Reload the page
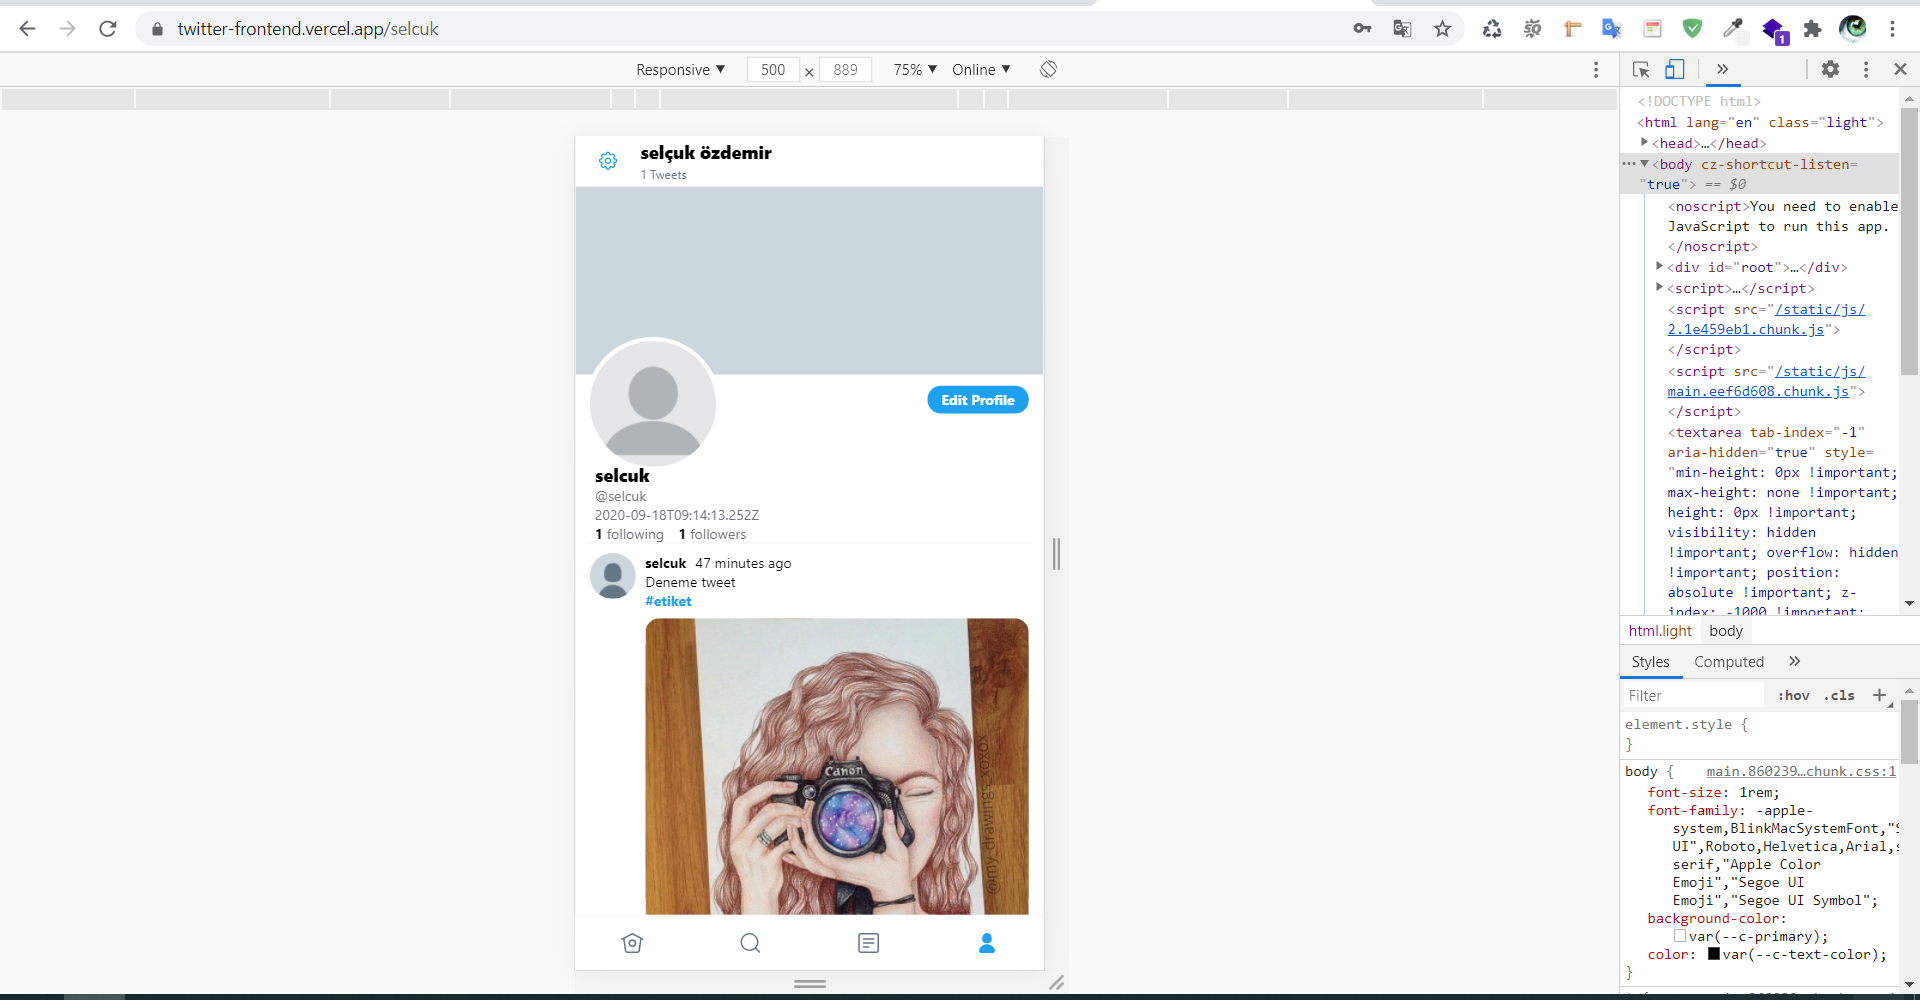This screenshot has width=1920, height=1000. point(108,29)
